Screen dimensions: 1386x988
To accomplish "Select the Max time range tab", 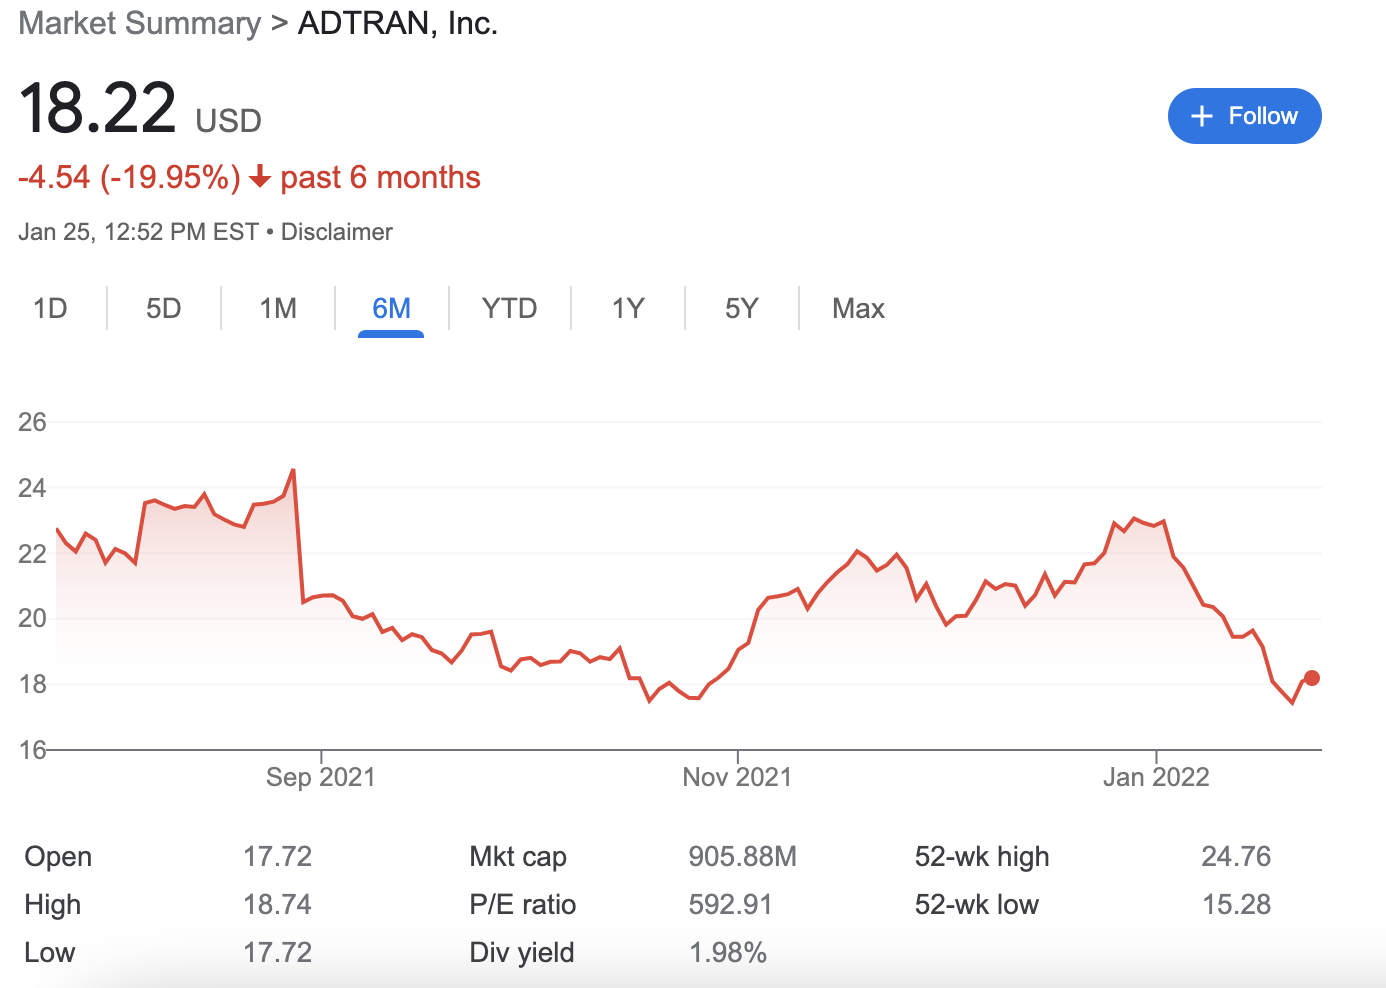I will coord(858,308).
